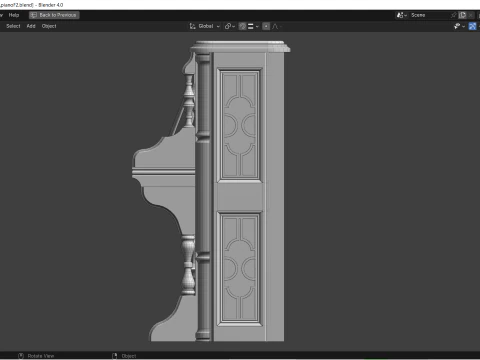Open the Help menu
The image size is (480, 360).
pyautogui.click(x=14, y=15)
